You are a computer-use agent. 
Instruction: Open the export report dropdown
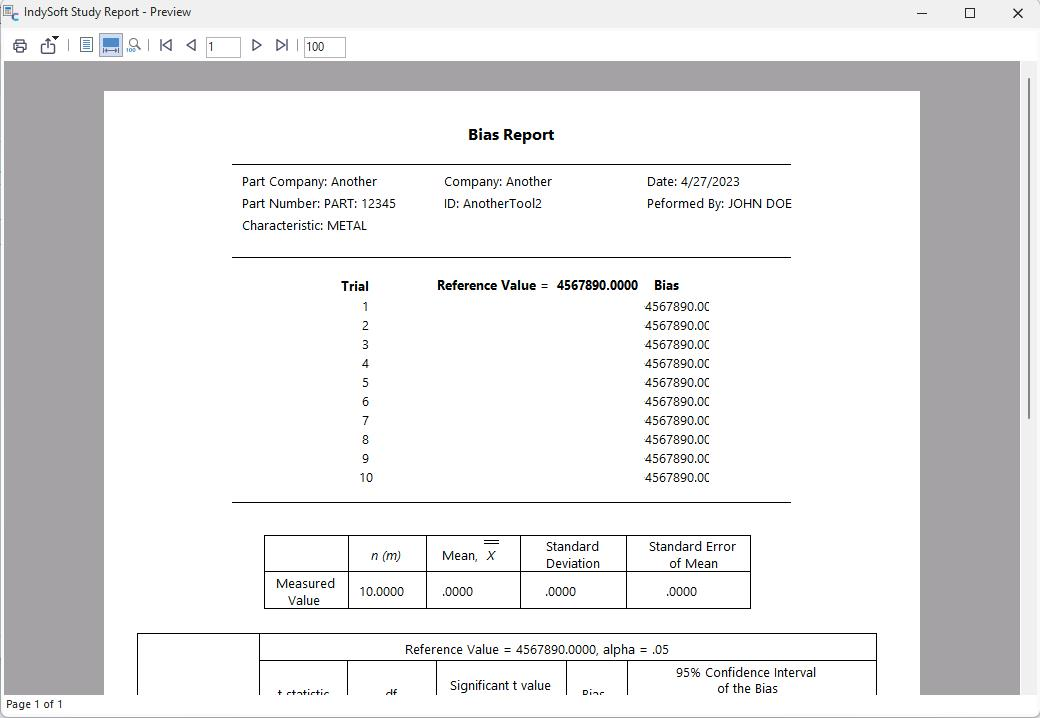pos(49,45)
